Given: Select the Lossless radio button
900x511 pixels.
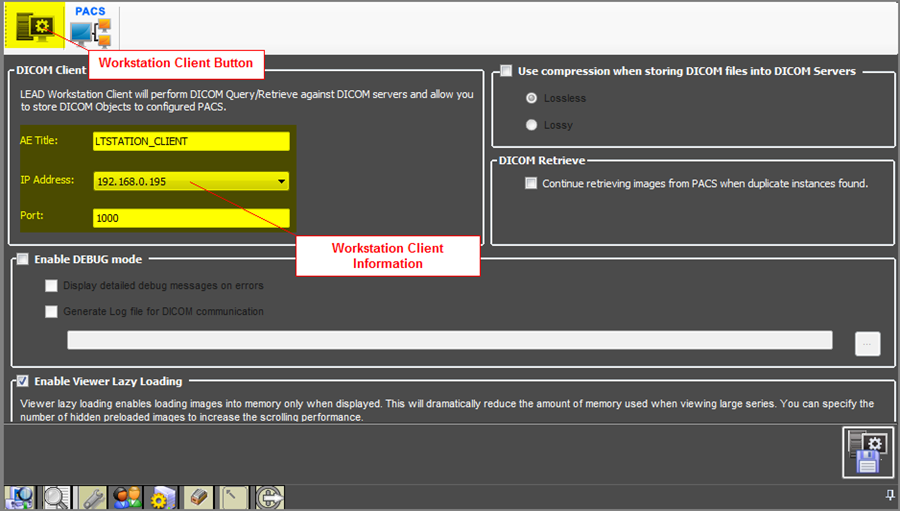Looking at the screenshot, I should click(531, 98).
